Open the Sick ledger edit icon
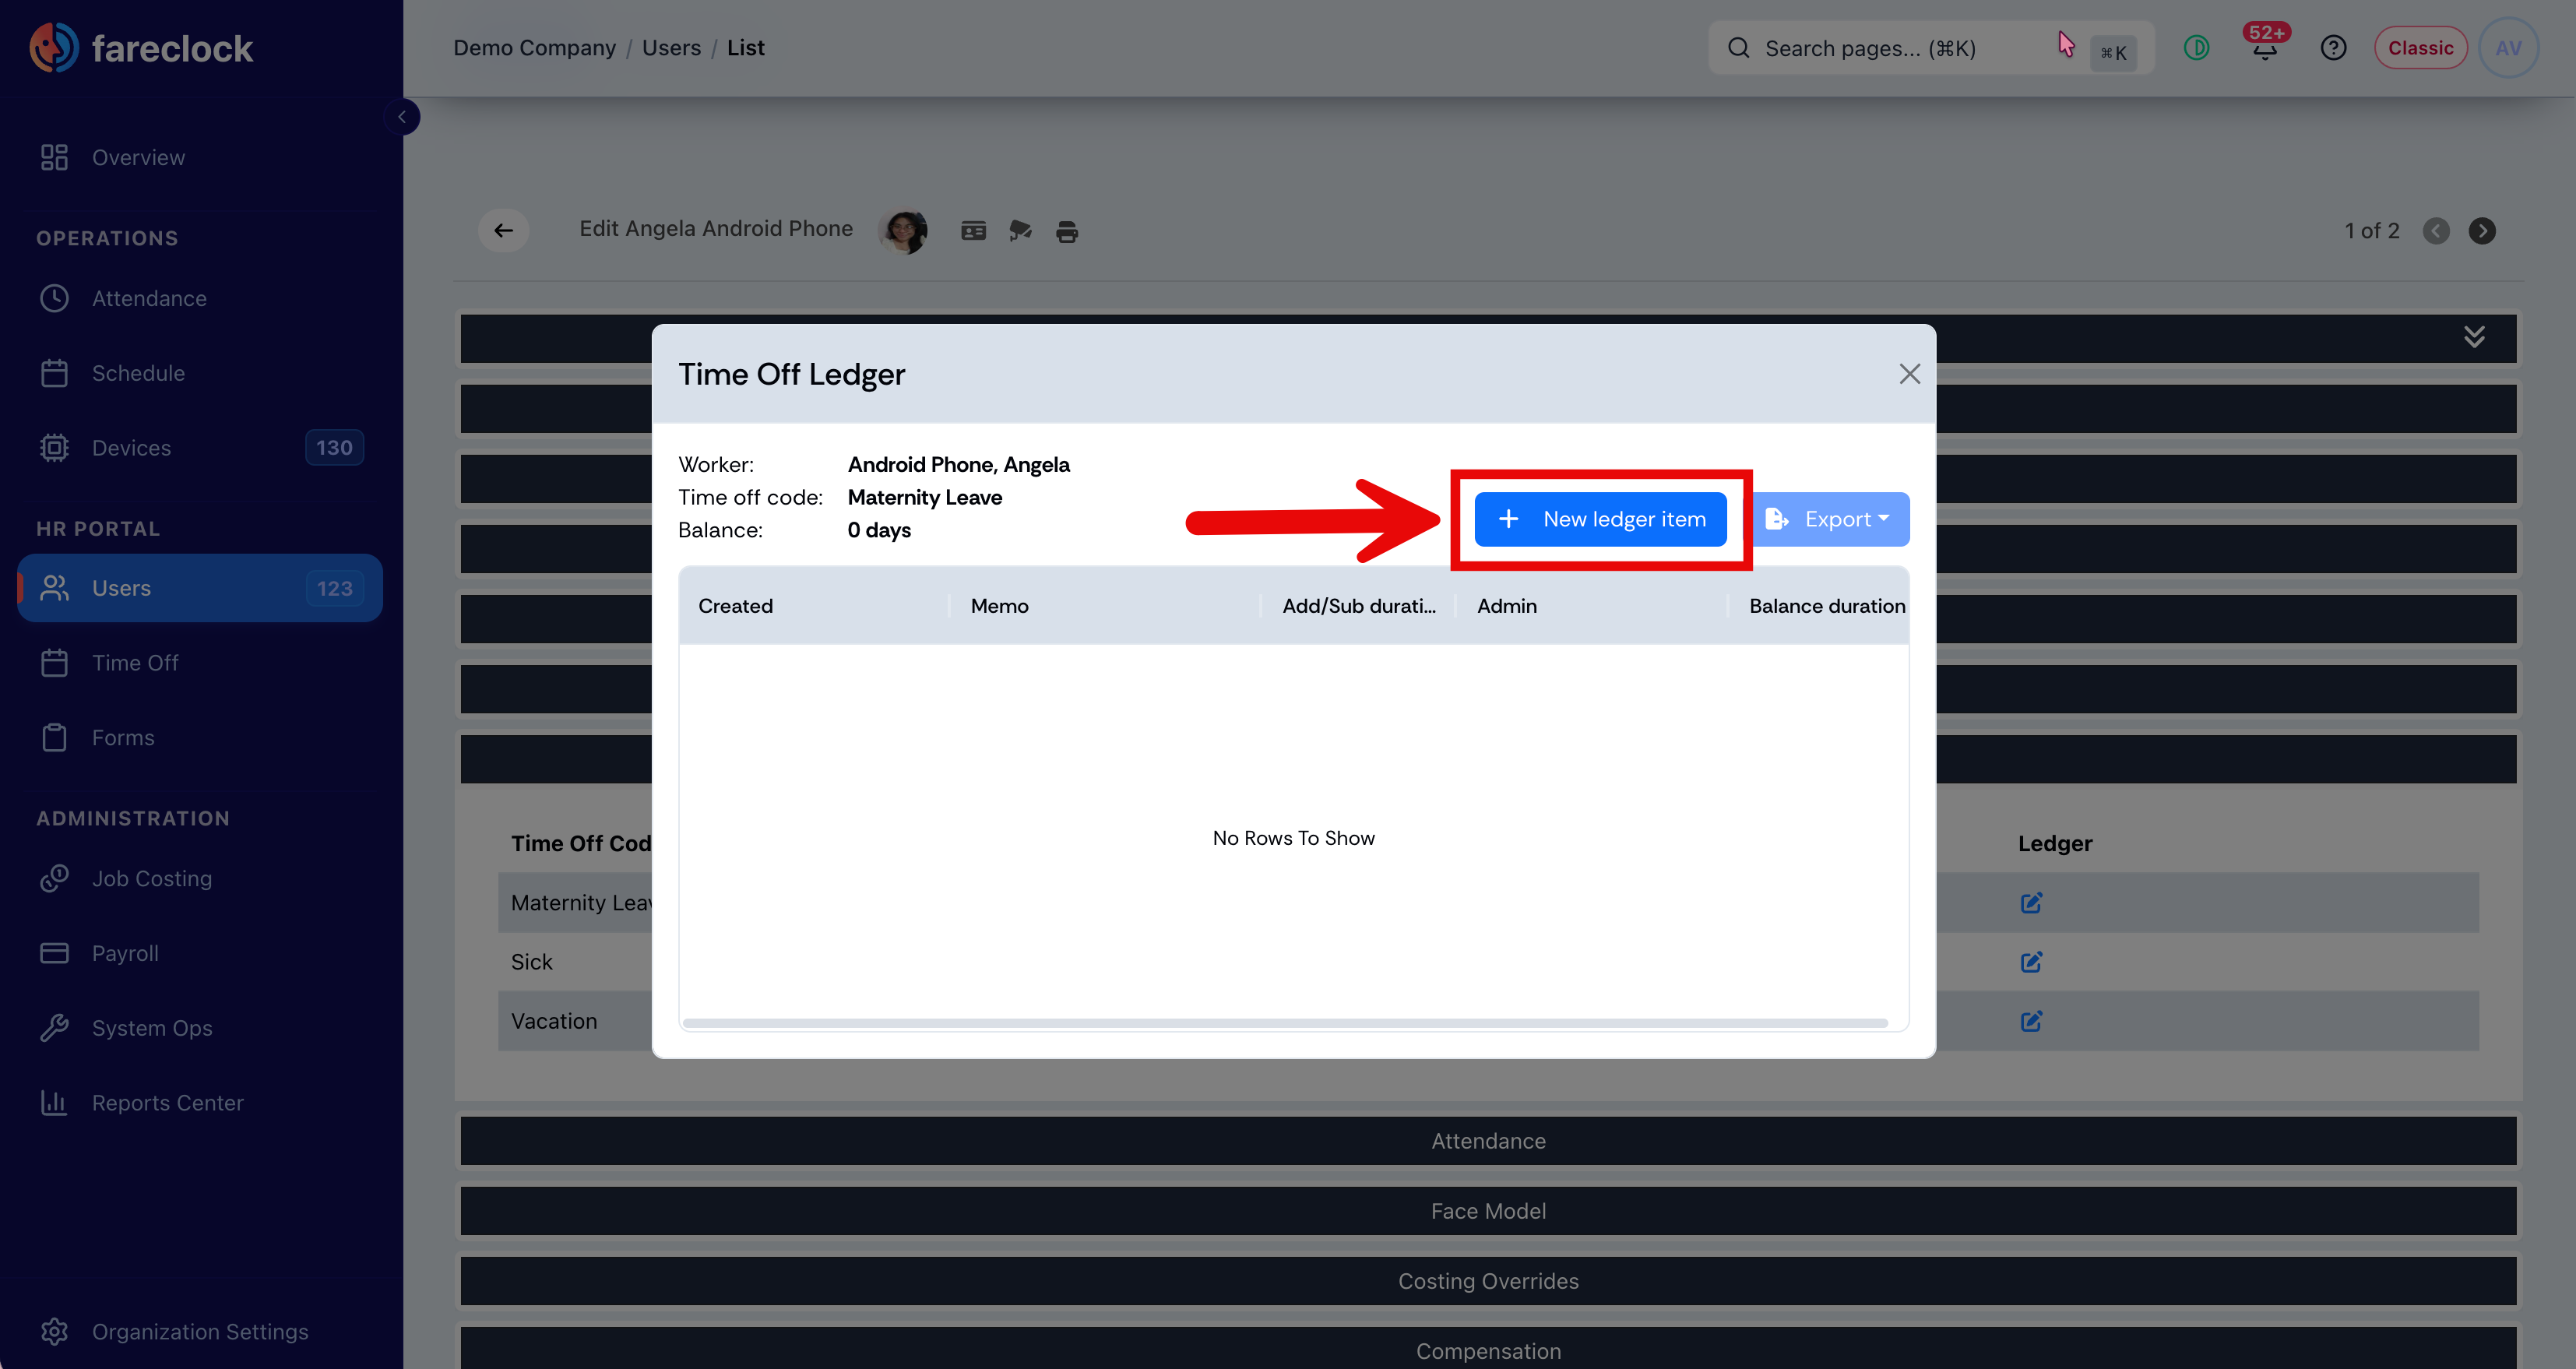 point(2031,962)
